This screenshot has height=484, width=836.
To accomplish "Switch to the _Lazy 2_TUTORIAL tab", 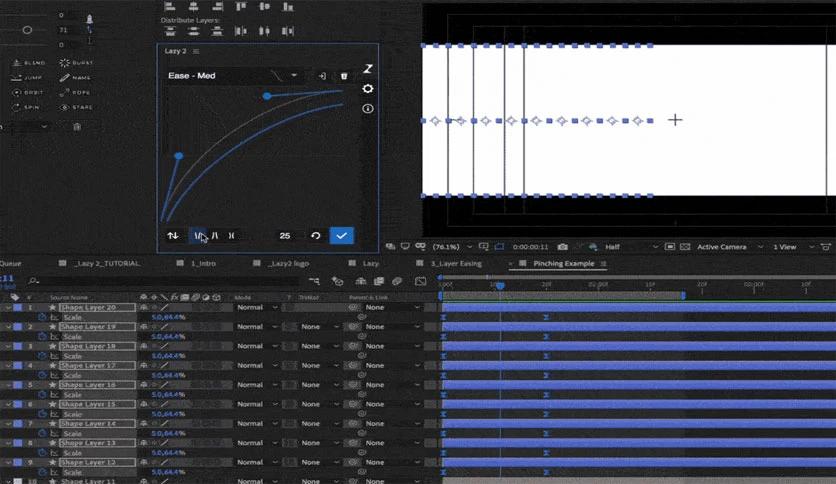I will tap(107, 263).
